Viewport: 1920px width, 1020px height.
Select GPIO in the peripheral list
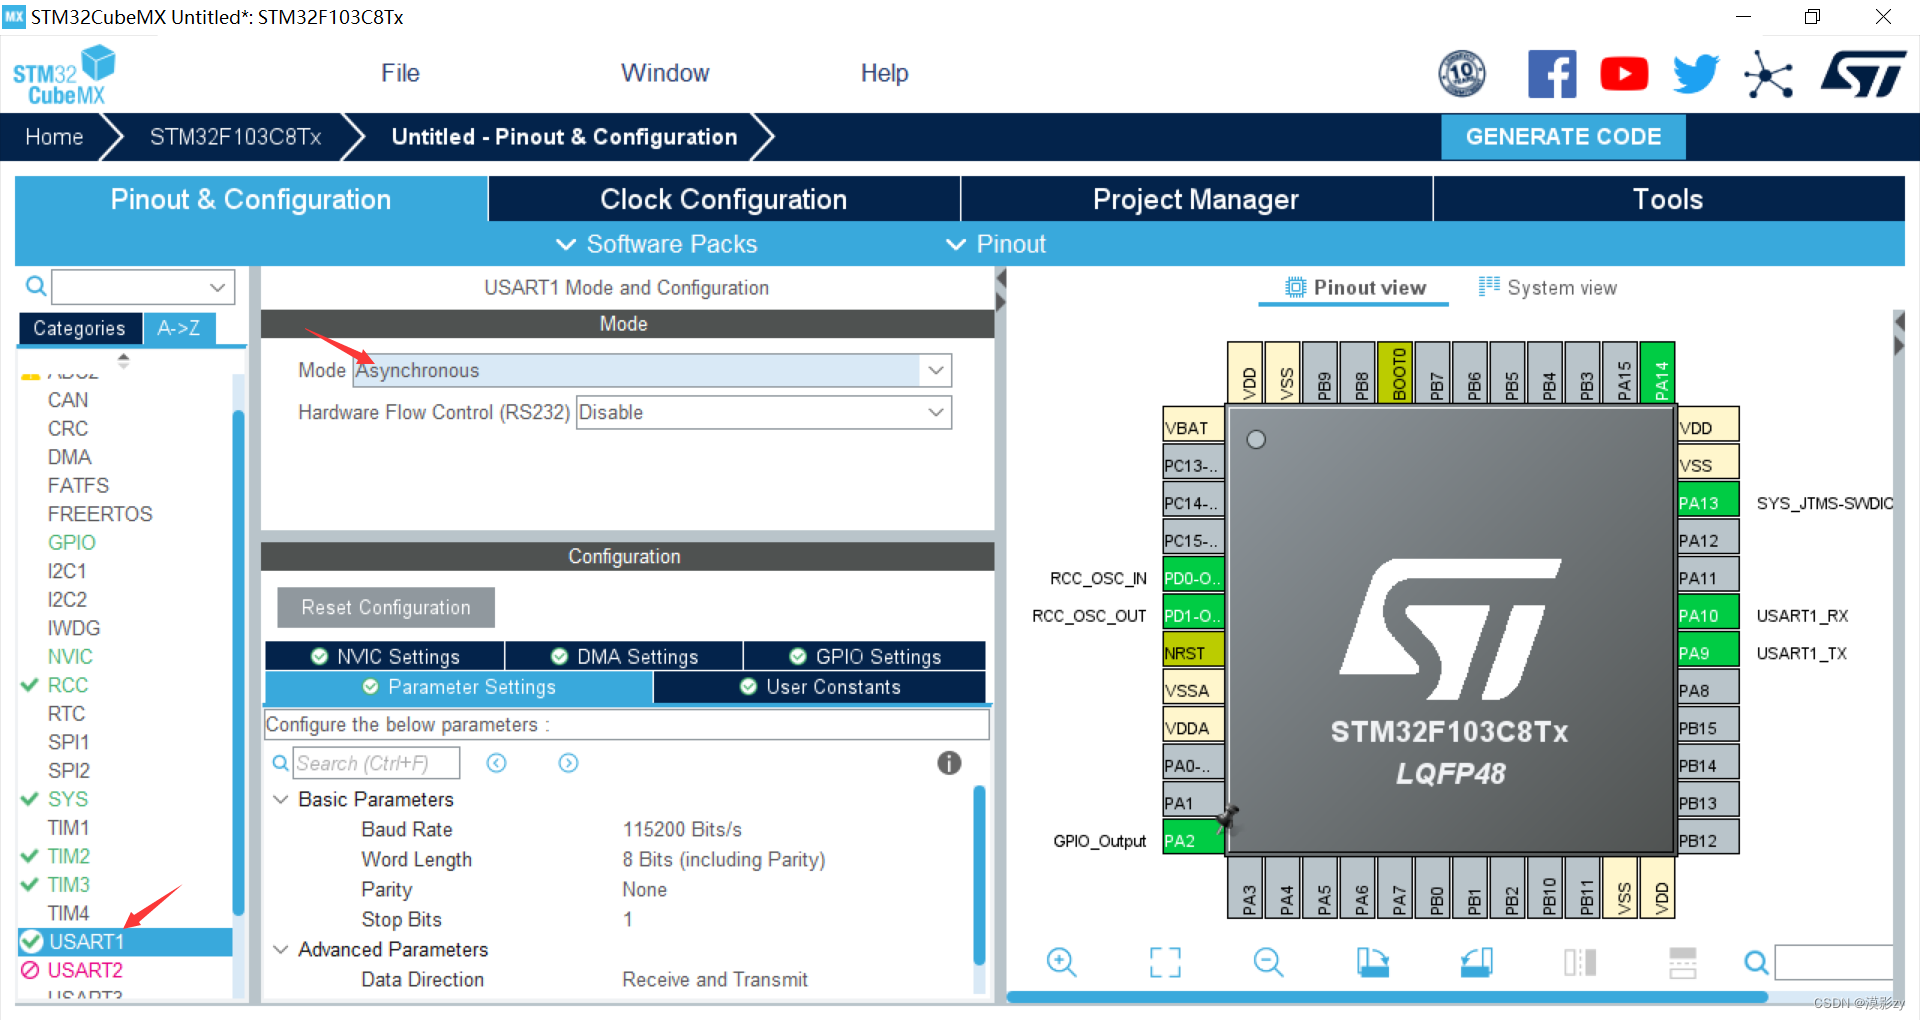72,542
